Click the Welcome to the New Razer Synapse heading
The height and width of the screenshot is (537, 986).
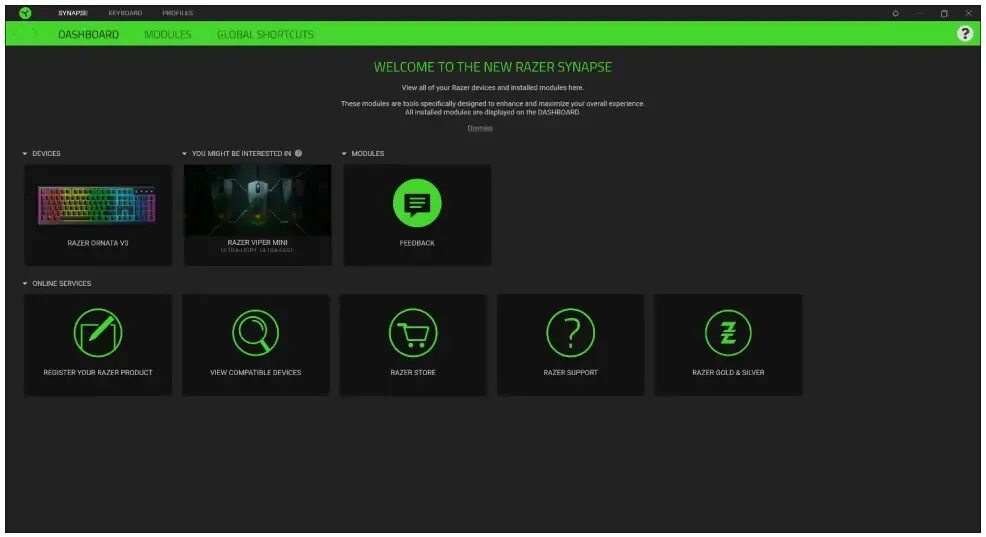click(x=493, y=67)
